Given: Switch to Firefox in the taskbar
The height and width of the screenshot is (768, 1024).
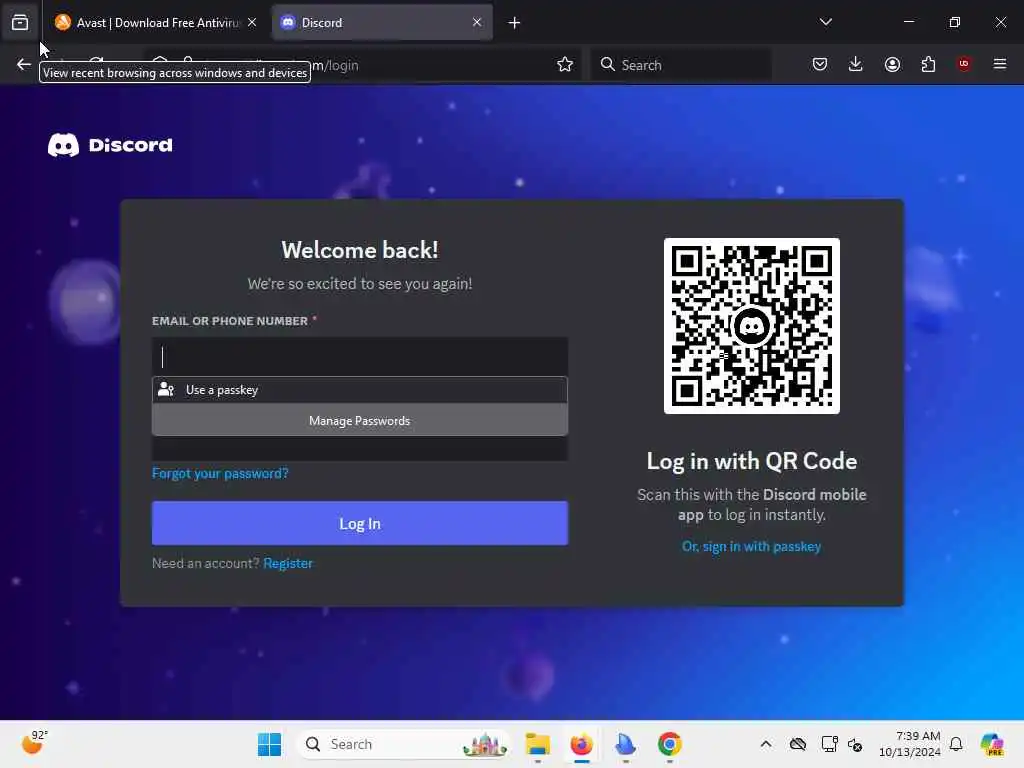Looking at the screenshot, I should click(581, 744).
